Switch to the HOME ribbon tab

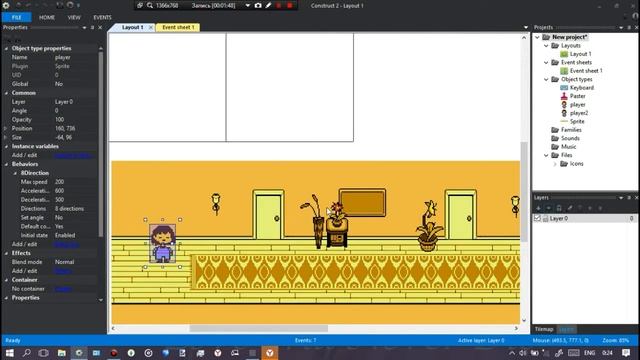(x=47, y=18)
